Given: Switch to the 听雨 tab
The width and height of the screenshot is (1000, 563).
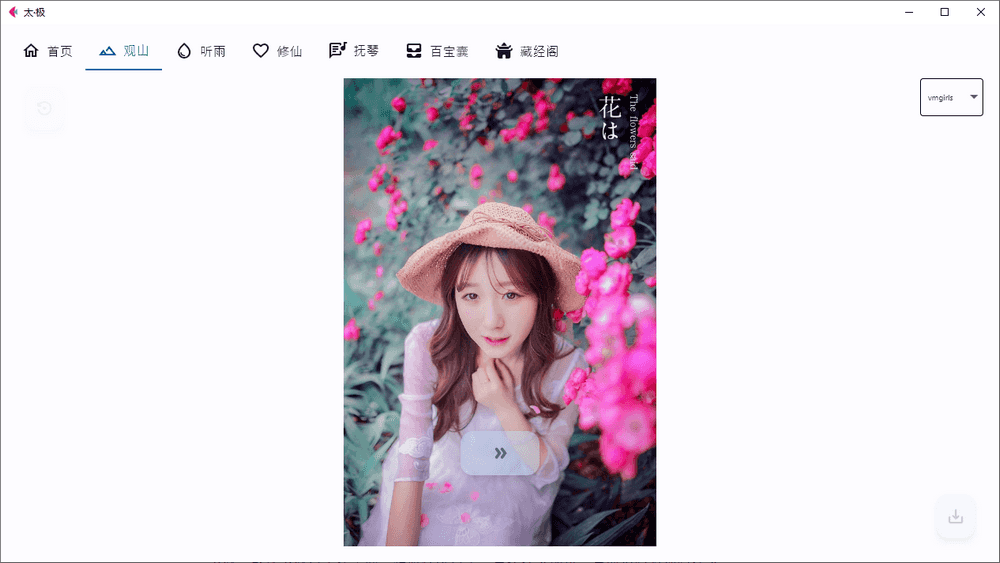Looking at the screenshot, I should 212,51.
